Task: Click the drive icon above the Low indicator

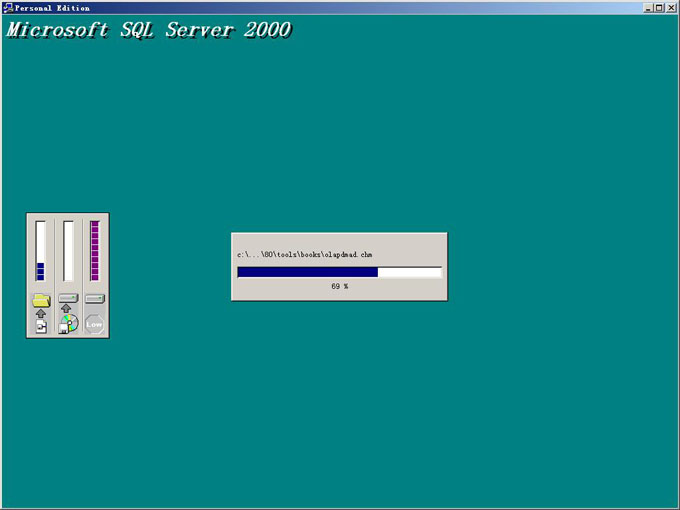Action: [x=95, y=298]
